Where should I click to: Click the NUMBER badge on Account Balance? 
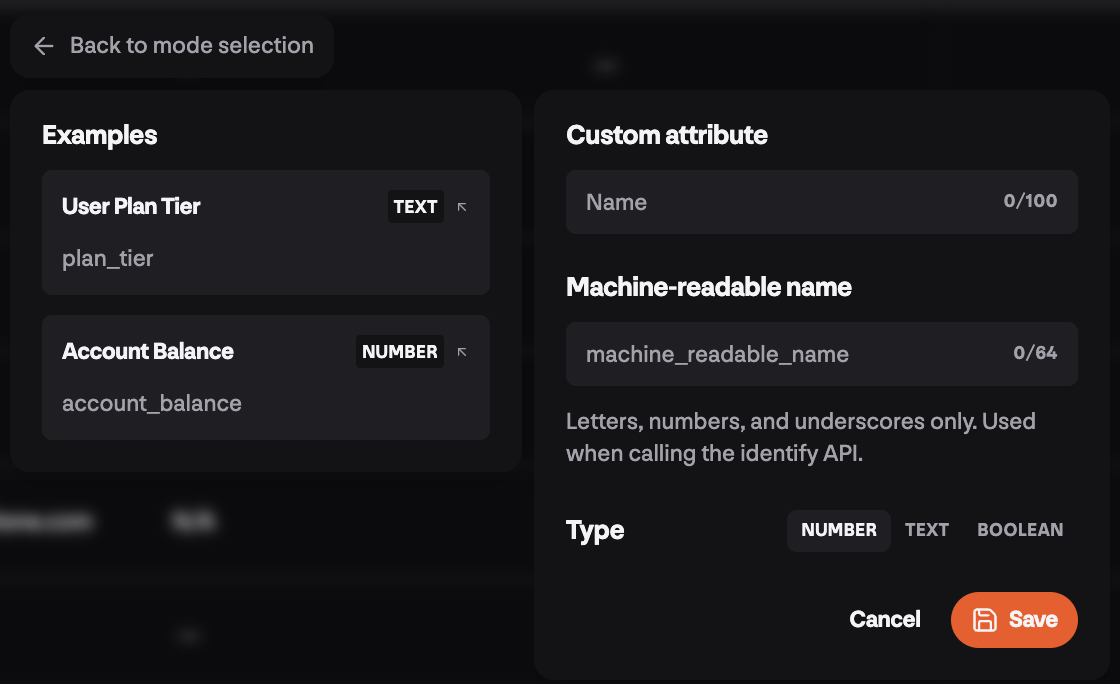(400, 351)
